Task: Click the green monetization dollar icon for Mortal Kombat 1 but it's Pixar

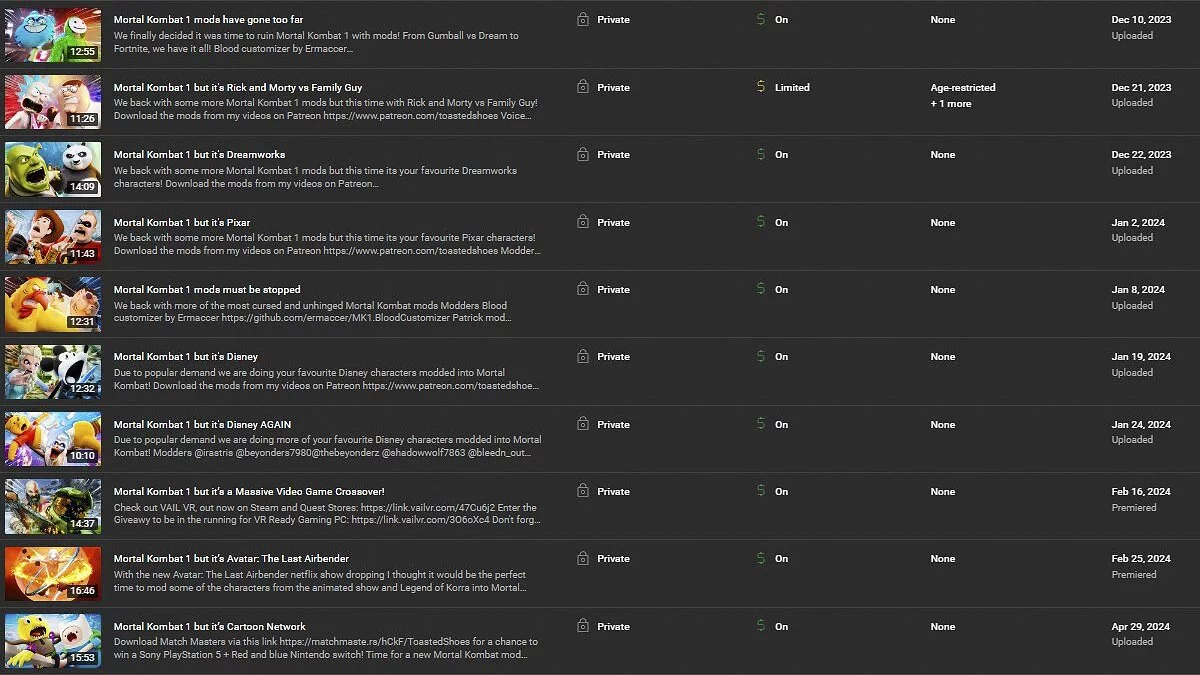Action: tap(761, 222)
